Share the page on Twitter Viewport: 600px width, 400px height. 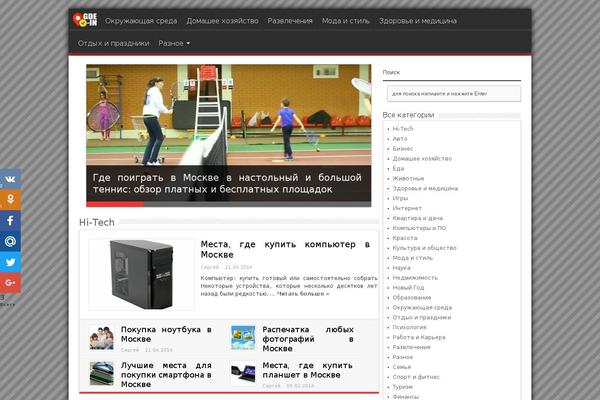pyautogui.click(x=10, y=262)
